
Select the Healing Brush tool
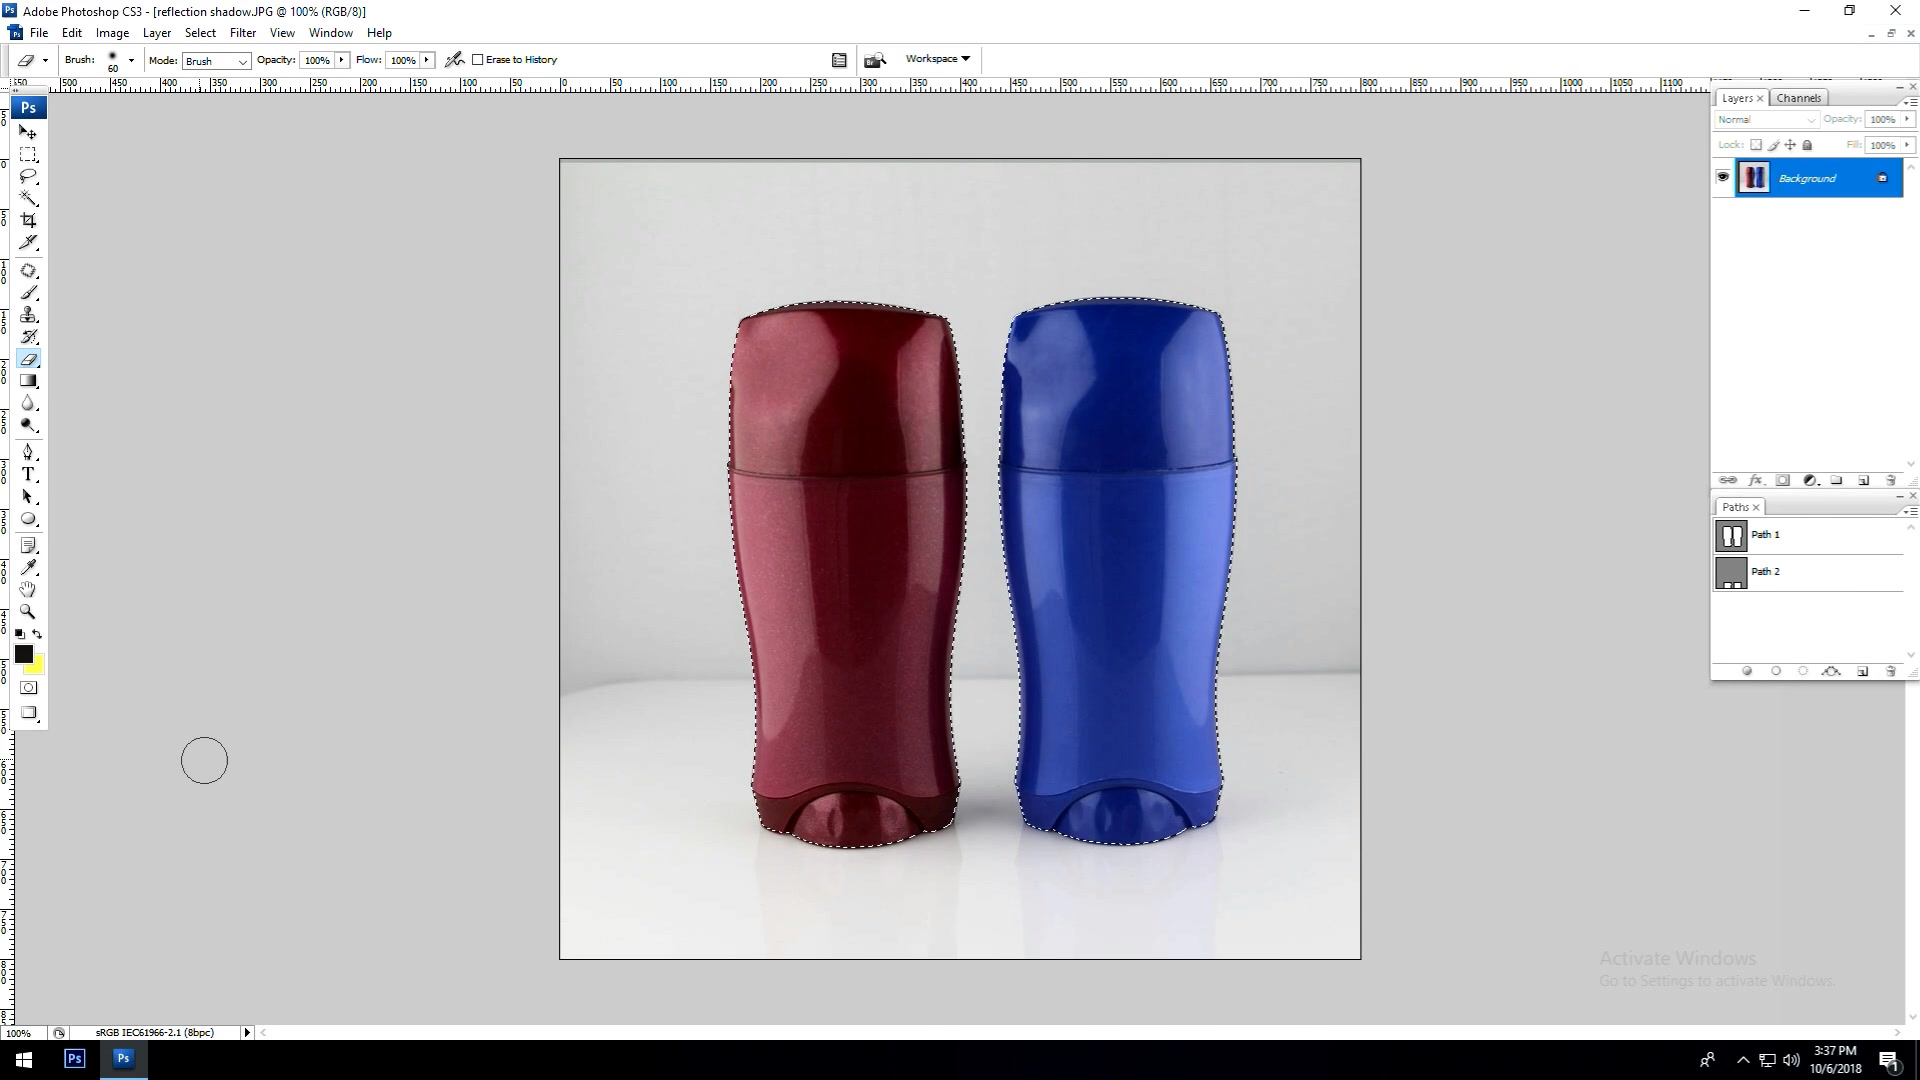click(28, 271)
